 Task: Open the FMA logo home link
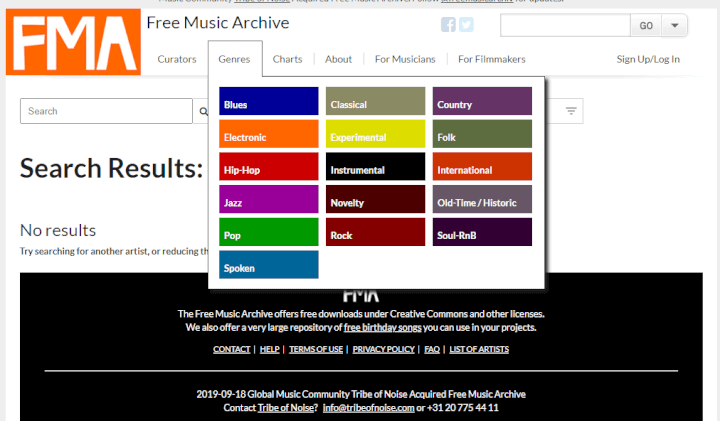click(x=73, y=42)
